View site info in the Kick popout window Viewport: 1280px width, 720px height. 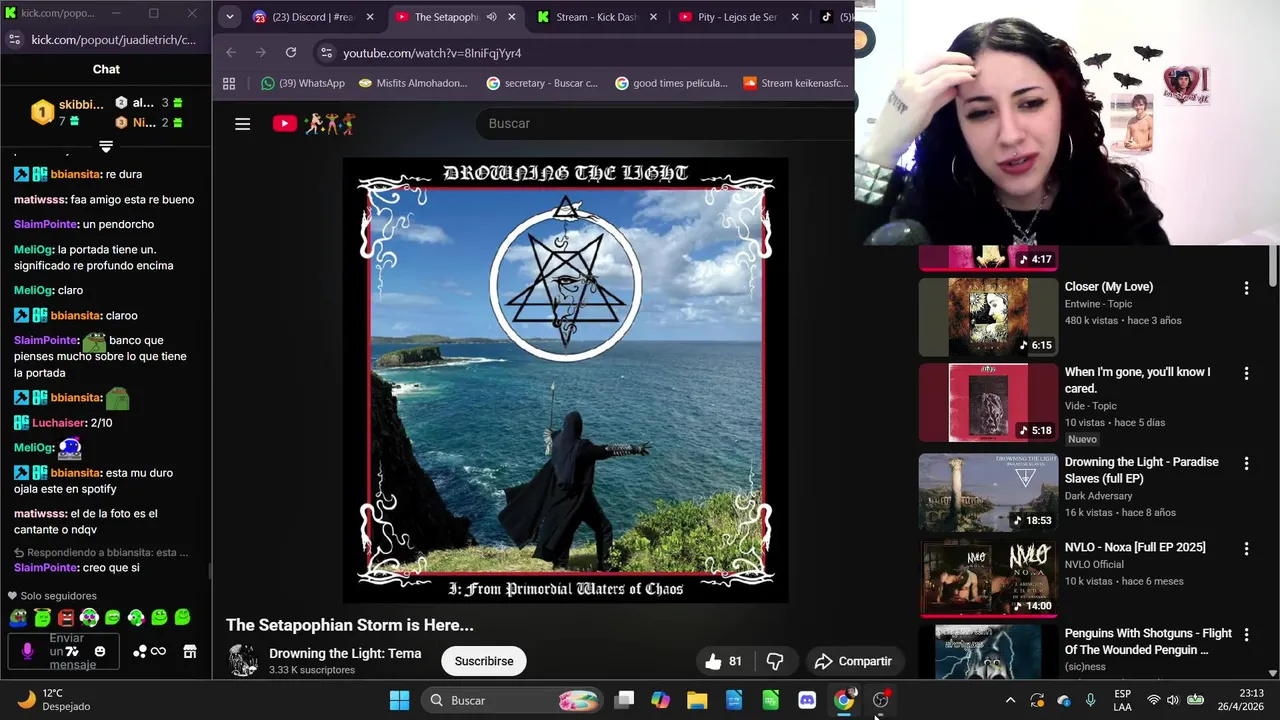click(x=14, y=39)
